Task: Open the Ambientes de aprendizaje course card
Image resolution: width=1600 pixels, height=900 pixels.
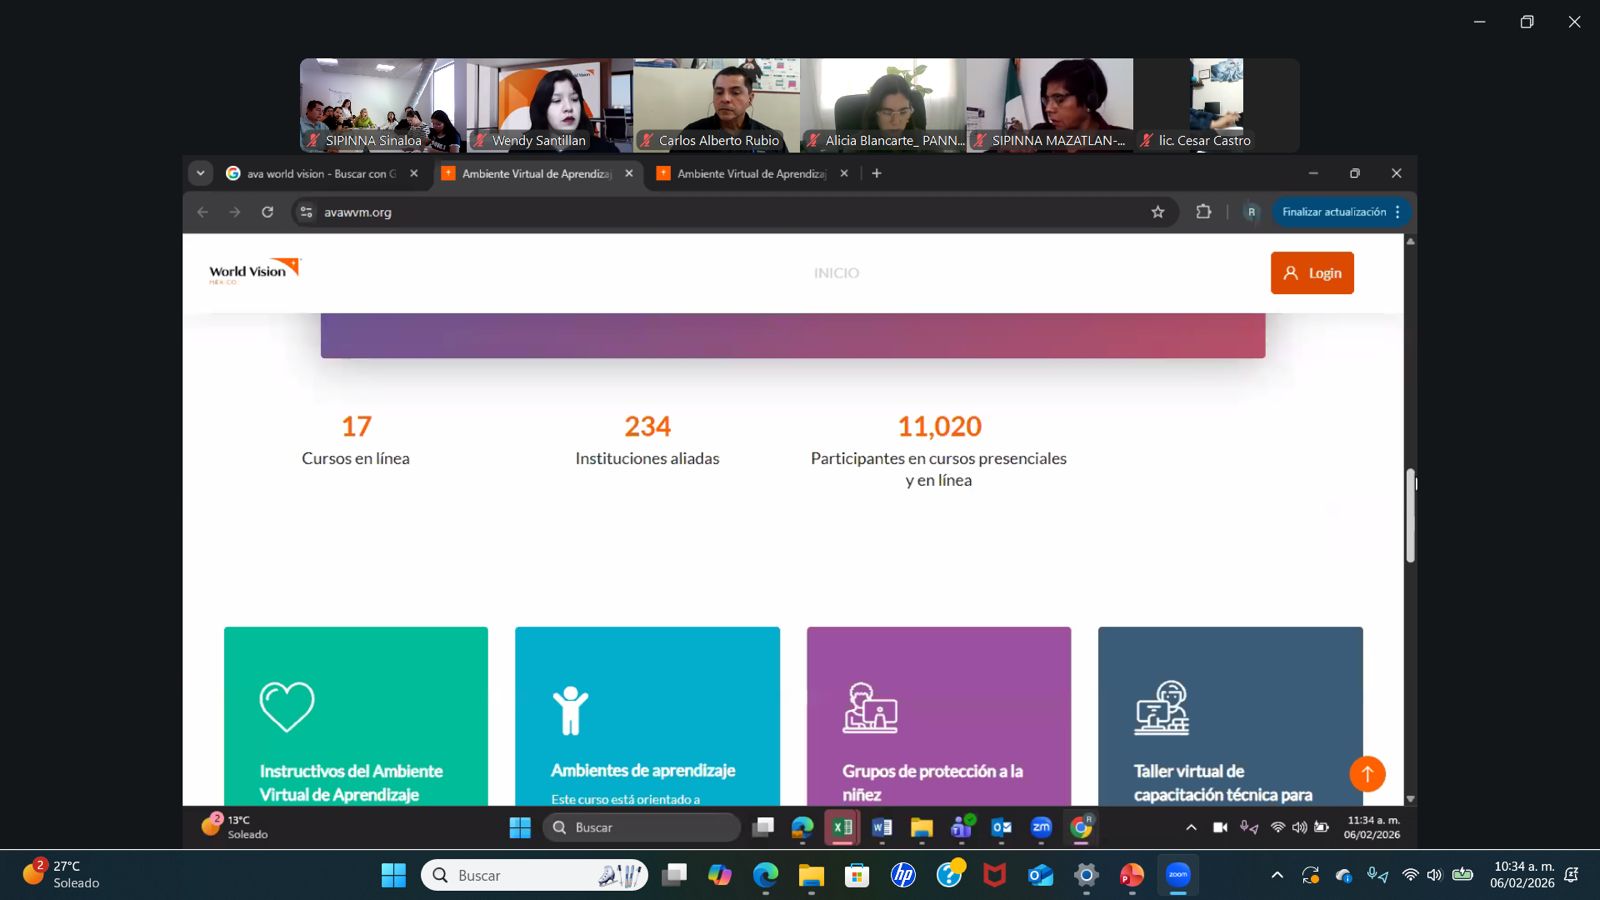Action: coord(647,715)
